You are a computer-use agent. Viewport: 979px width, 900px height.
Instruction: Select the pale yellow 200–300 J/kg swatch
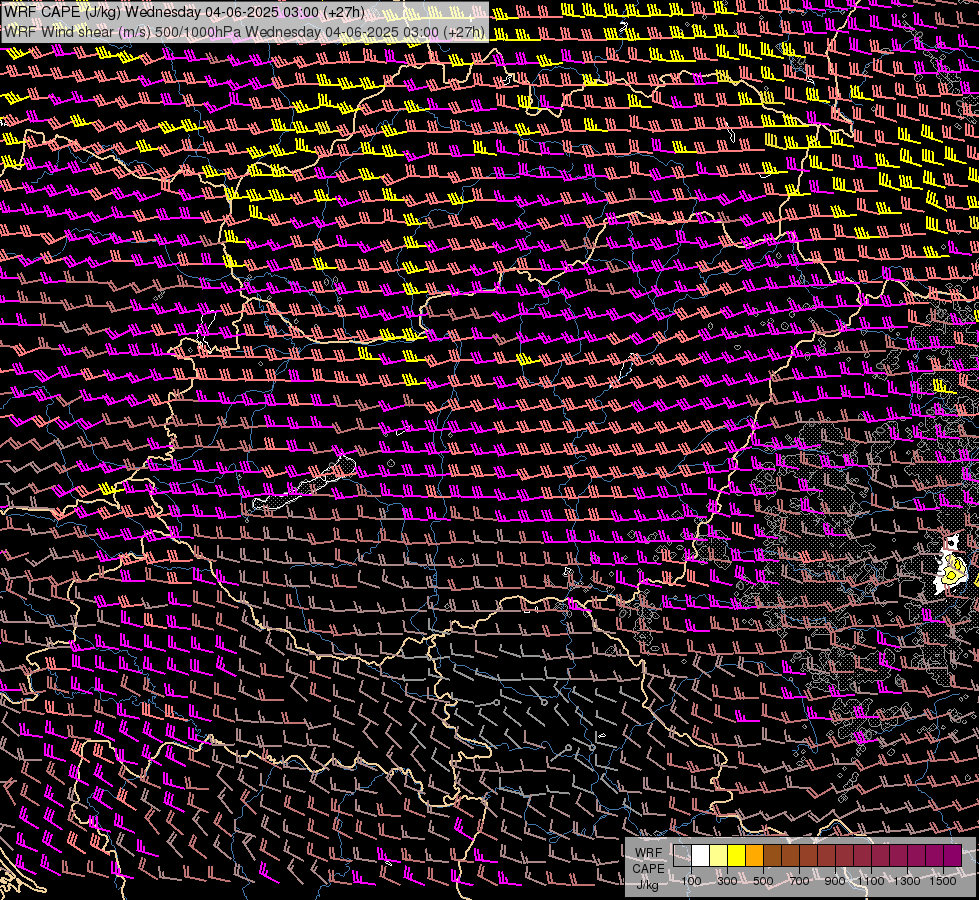click(719, 856)
